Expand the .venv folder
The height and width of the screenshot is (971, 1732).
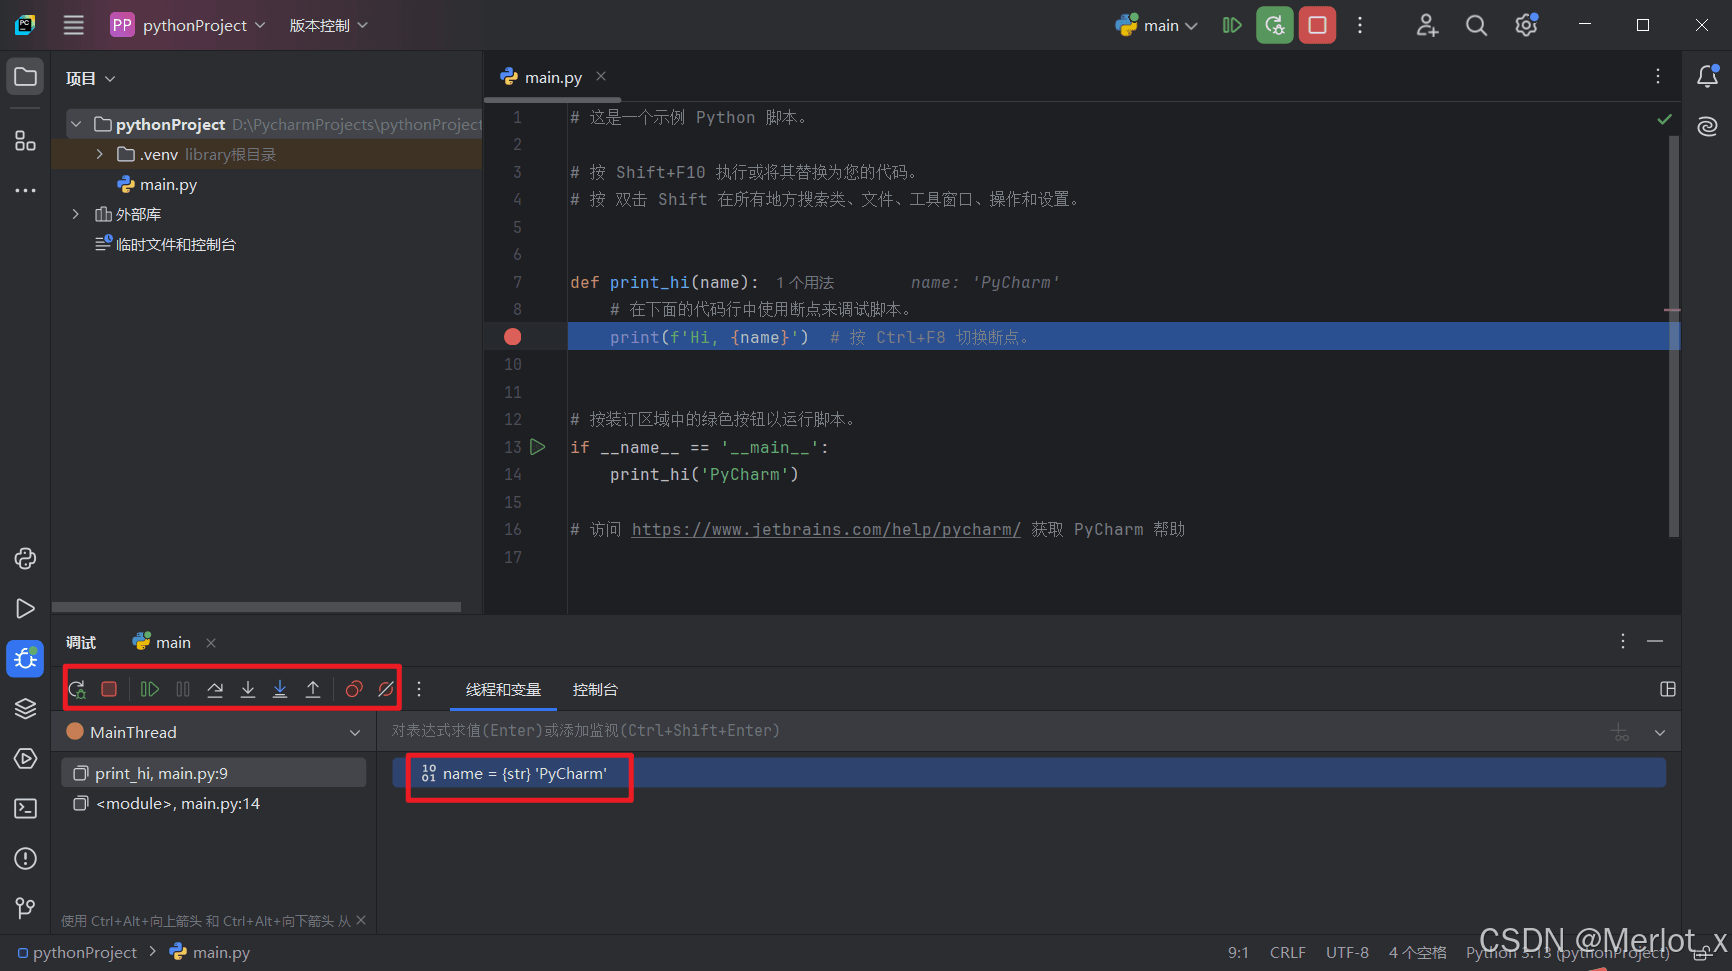pyautogui.click(x=100, y=154)
